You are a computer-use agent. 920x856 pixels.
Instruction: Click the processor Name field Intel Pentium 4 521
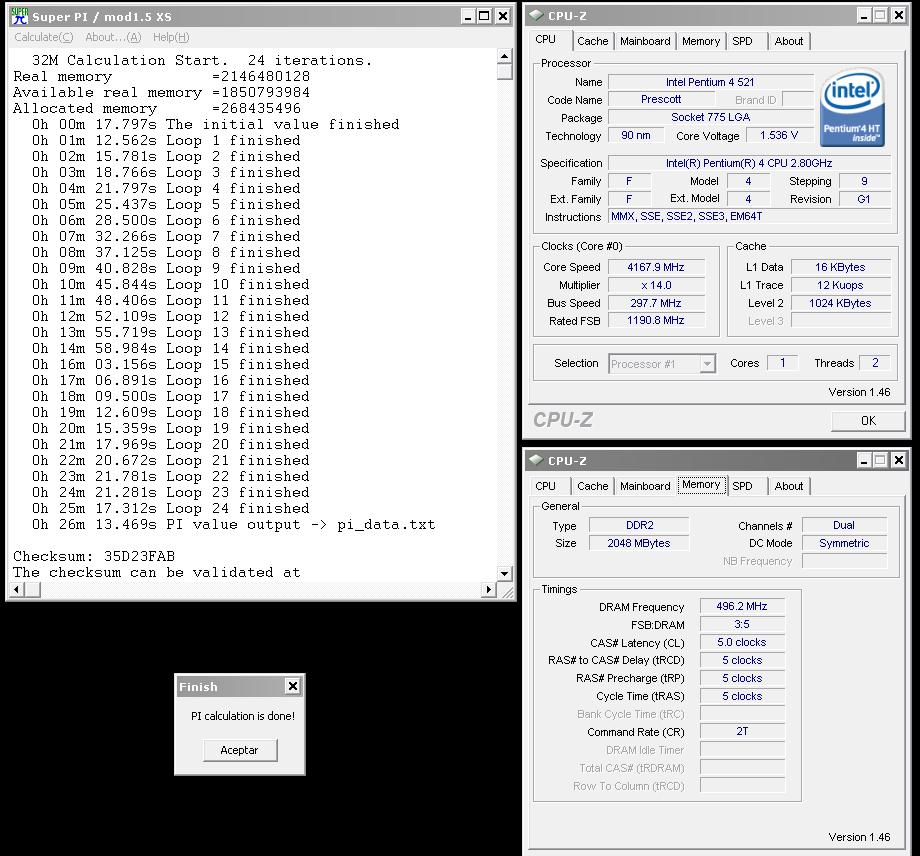point(711,82)
